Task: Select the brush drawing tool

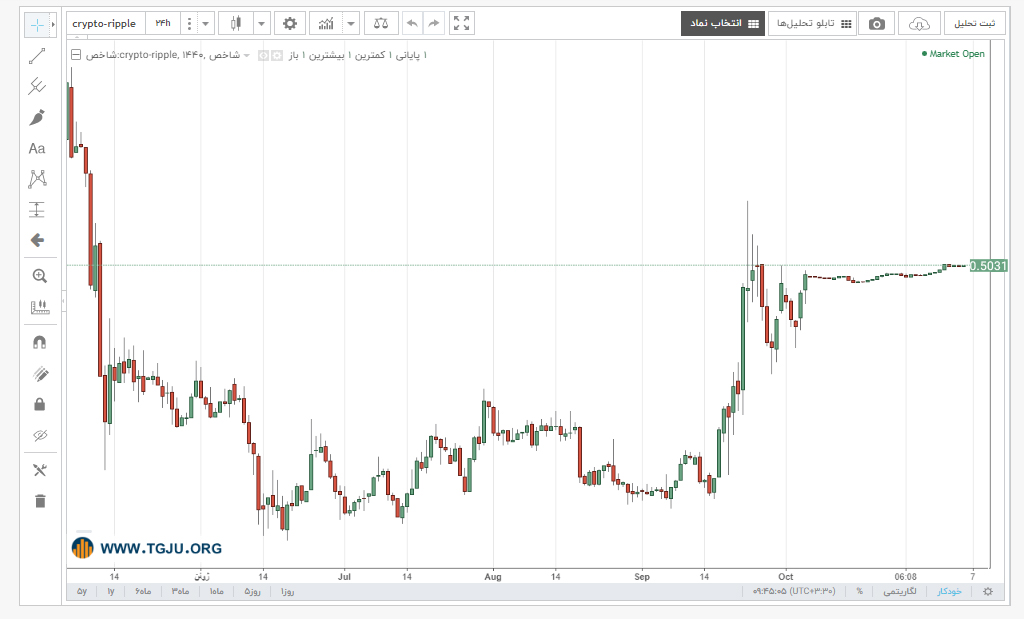Action: [37, 118]
